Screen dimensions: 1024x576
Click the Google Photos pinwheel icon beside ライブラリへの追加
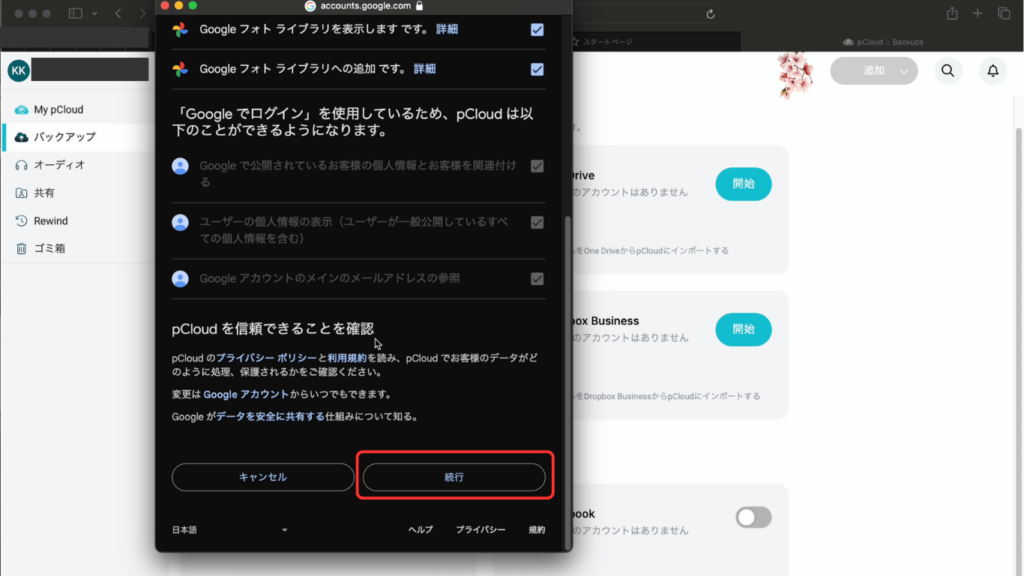tap(180, 69)
